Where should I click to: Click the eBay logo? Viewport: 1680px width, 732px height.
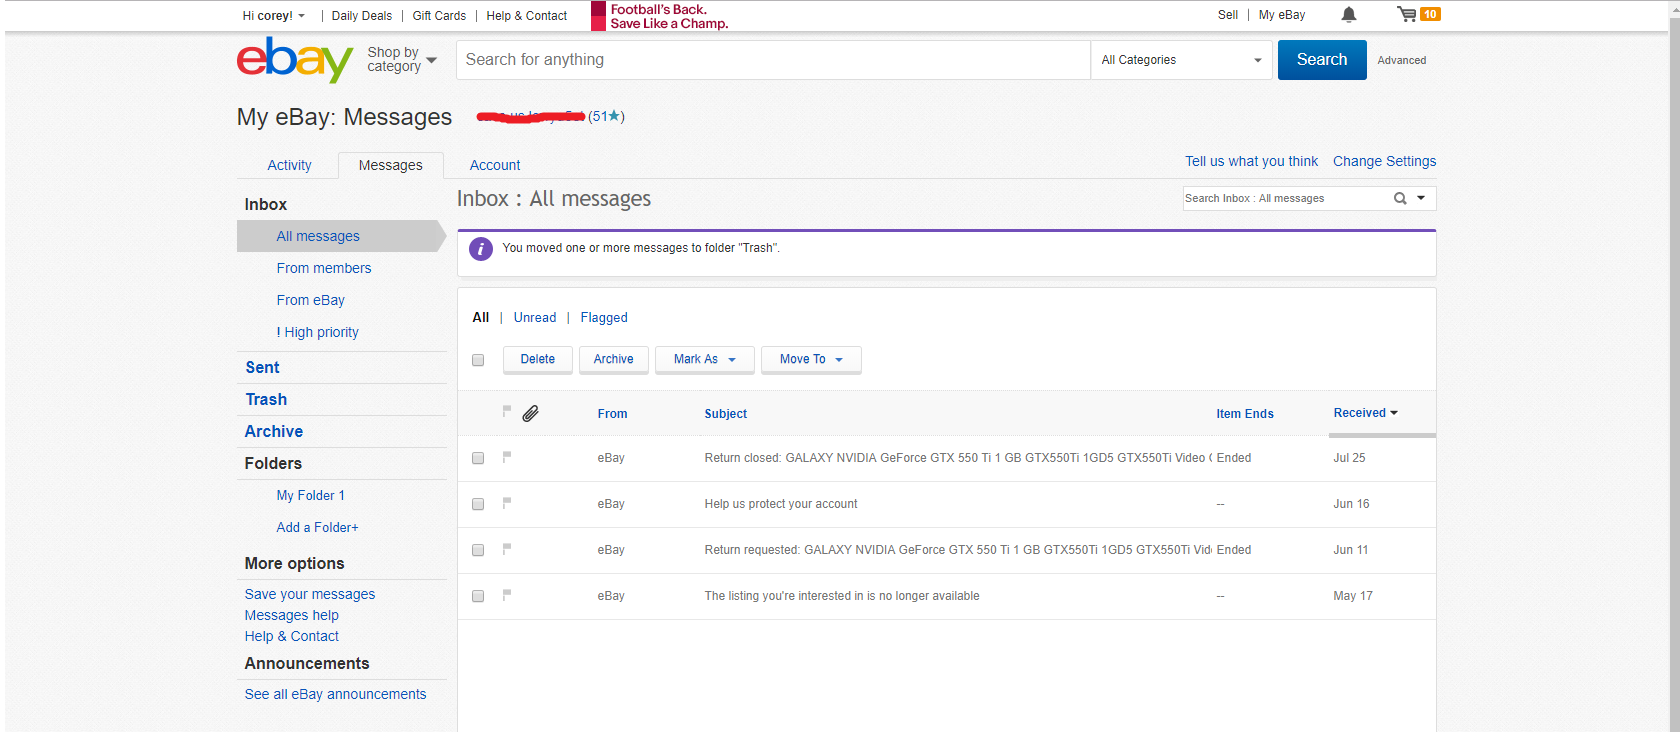[x=295, y=60]
